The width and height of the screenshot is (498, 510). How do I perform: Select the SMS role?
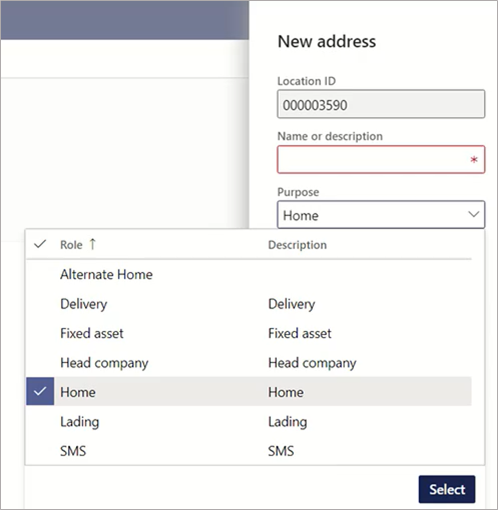(x=73, y=451)
